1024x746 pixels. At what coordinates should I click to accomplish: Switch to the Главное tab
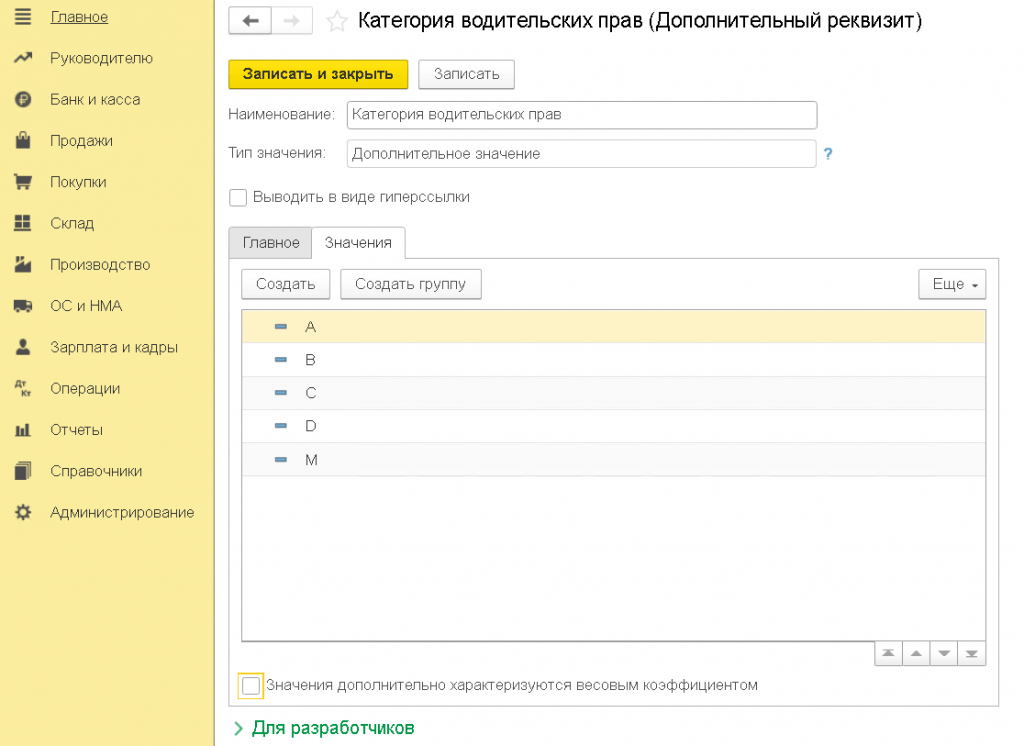pyautogui.click(x=271, y=243)
